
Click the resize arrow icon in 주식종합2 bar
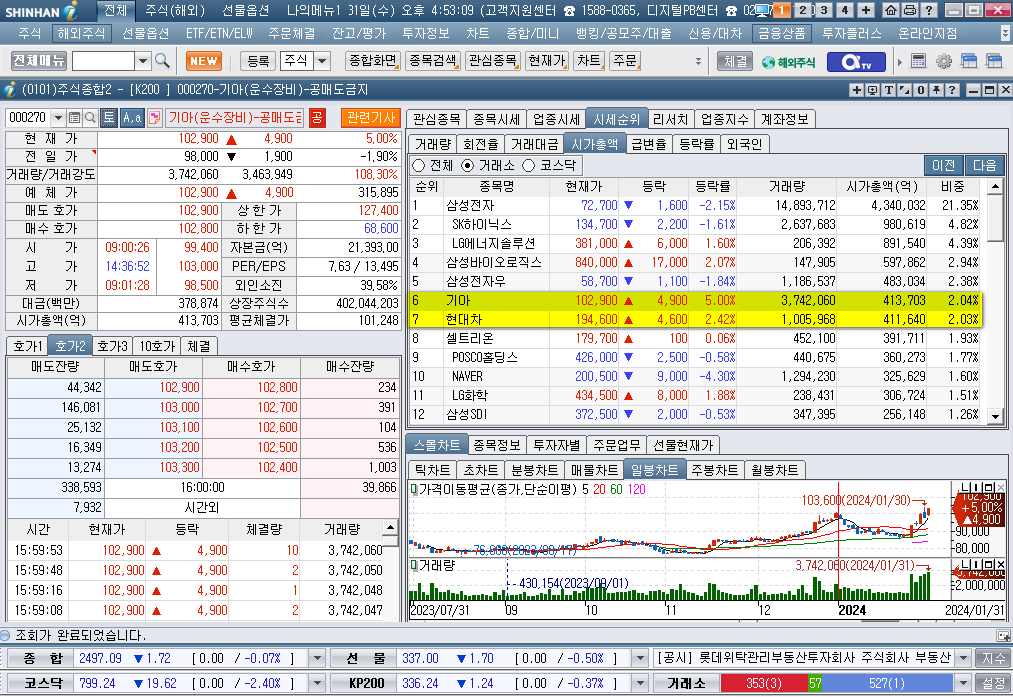click(904, 90)
